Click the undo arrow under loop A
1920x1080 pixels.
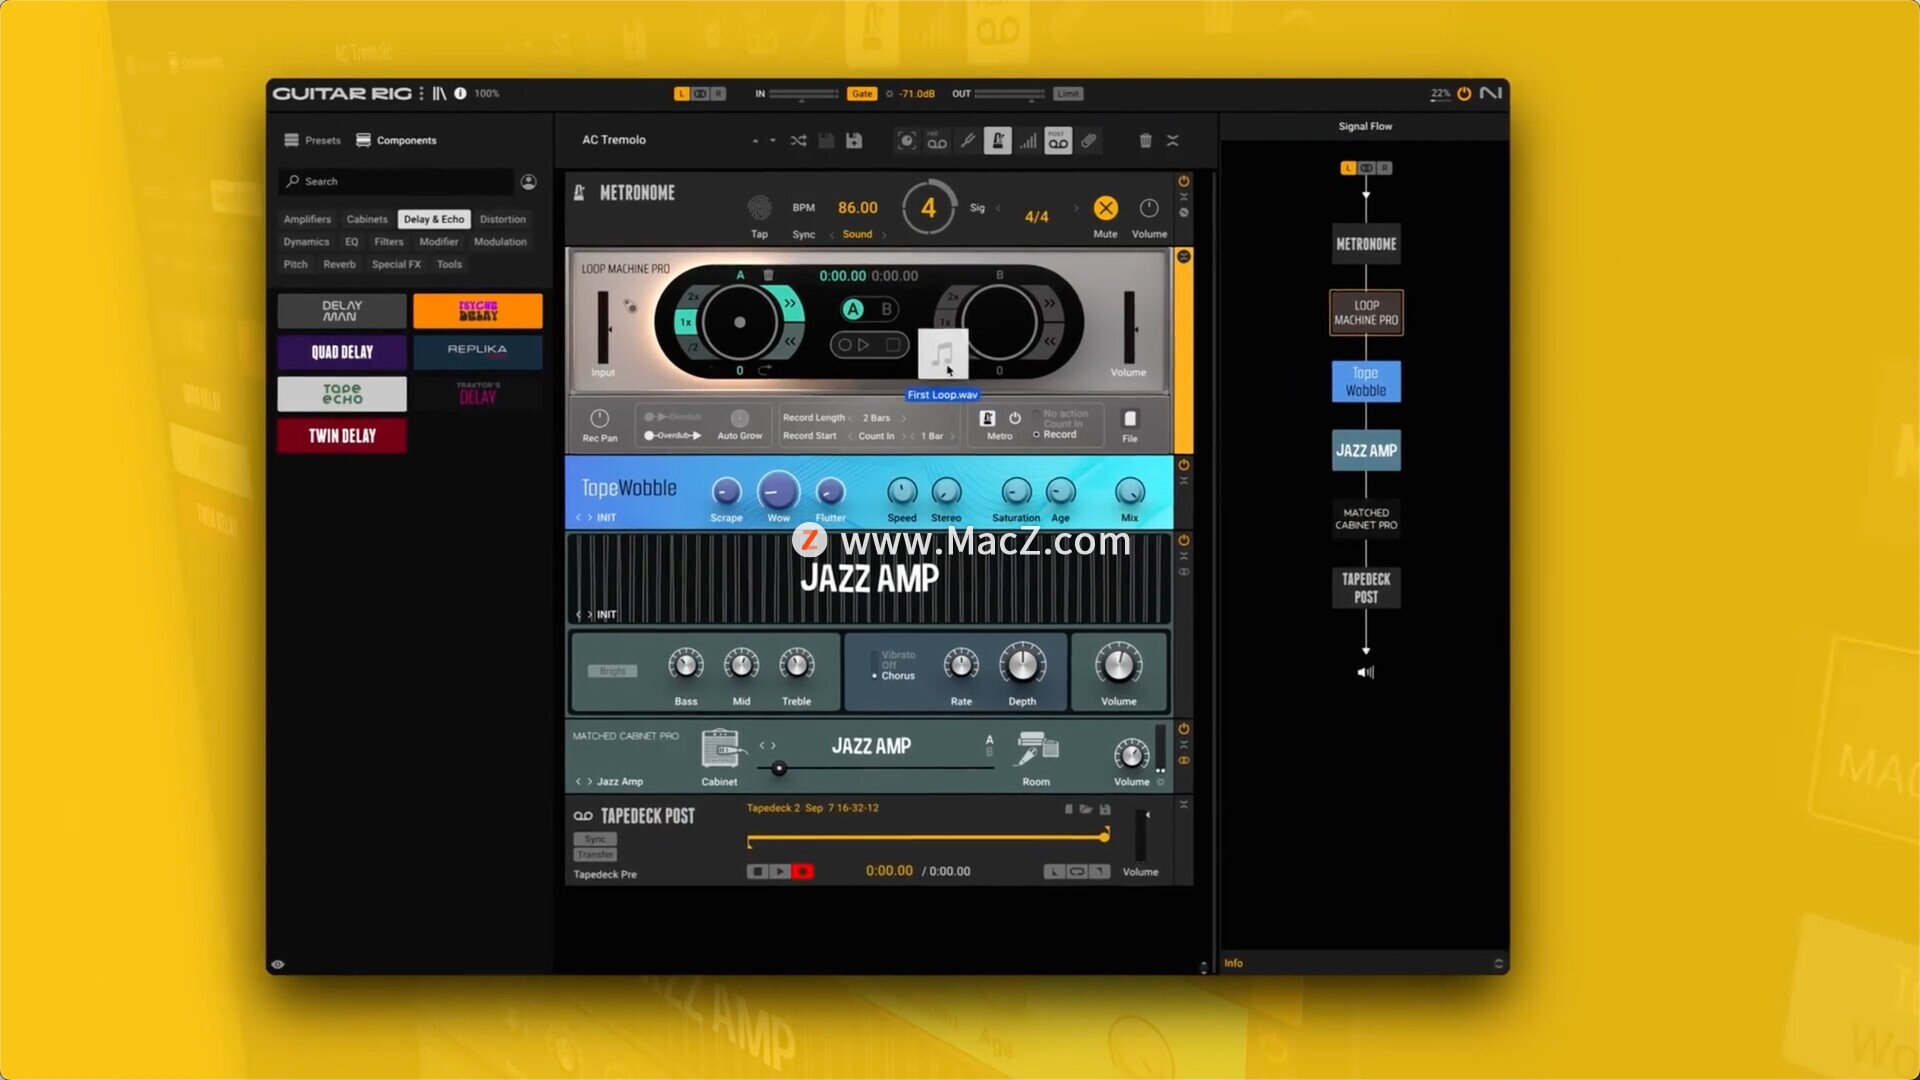point(765,371)
